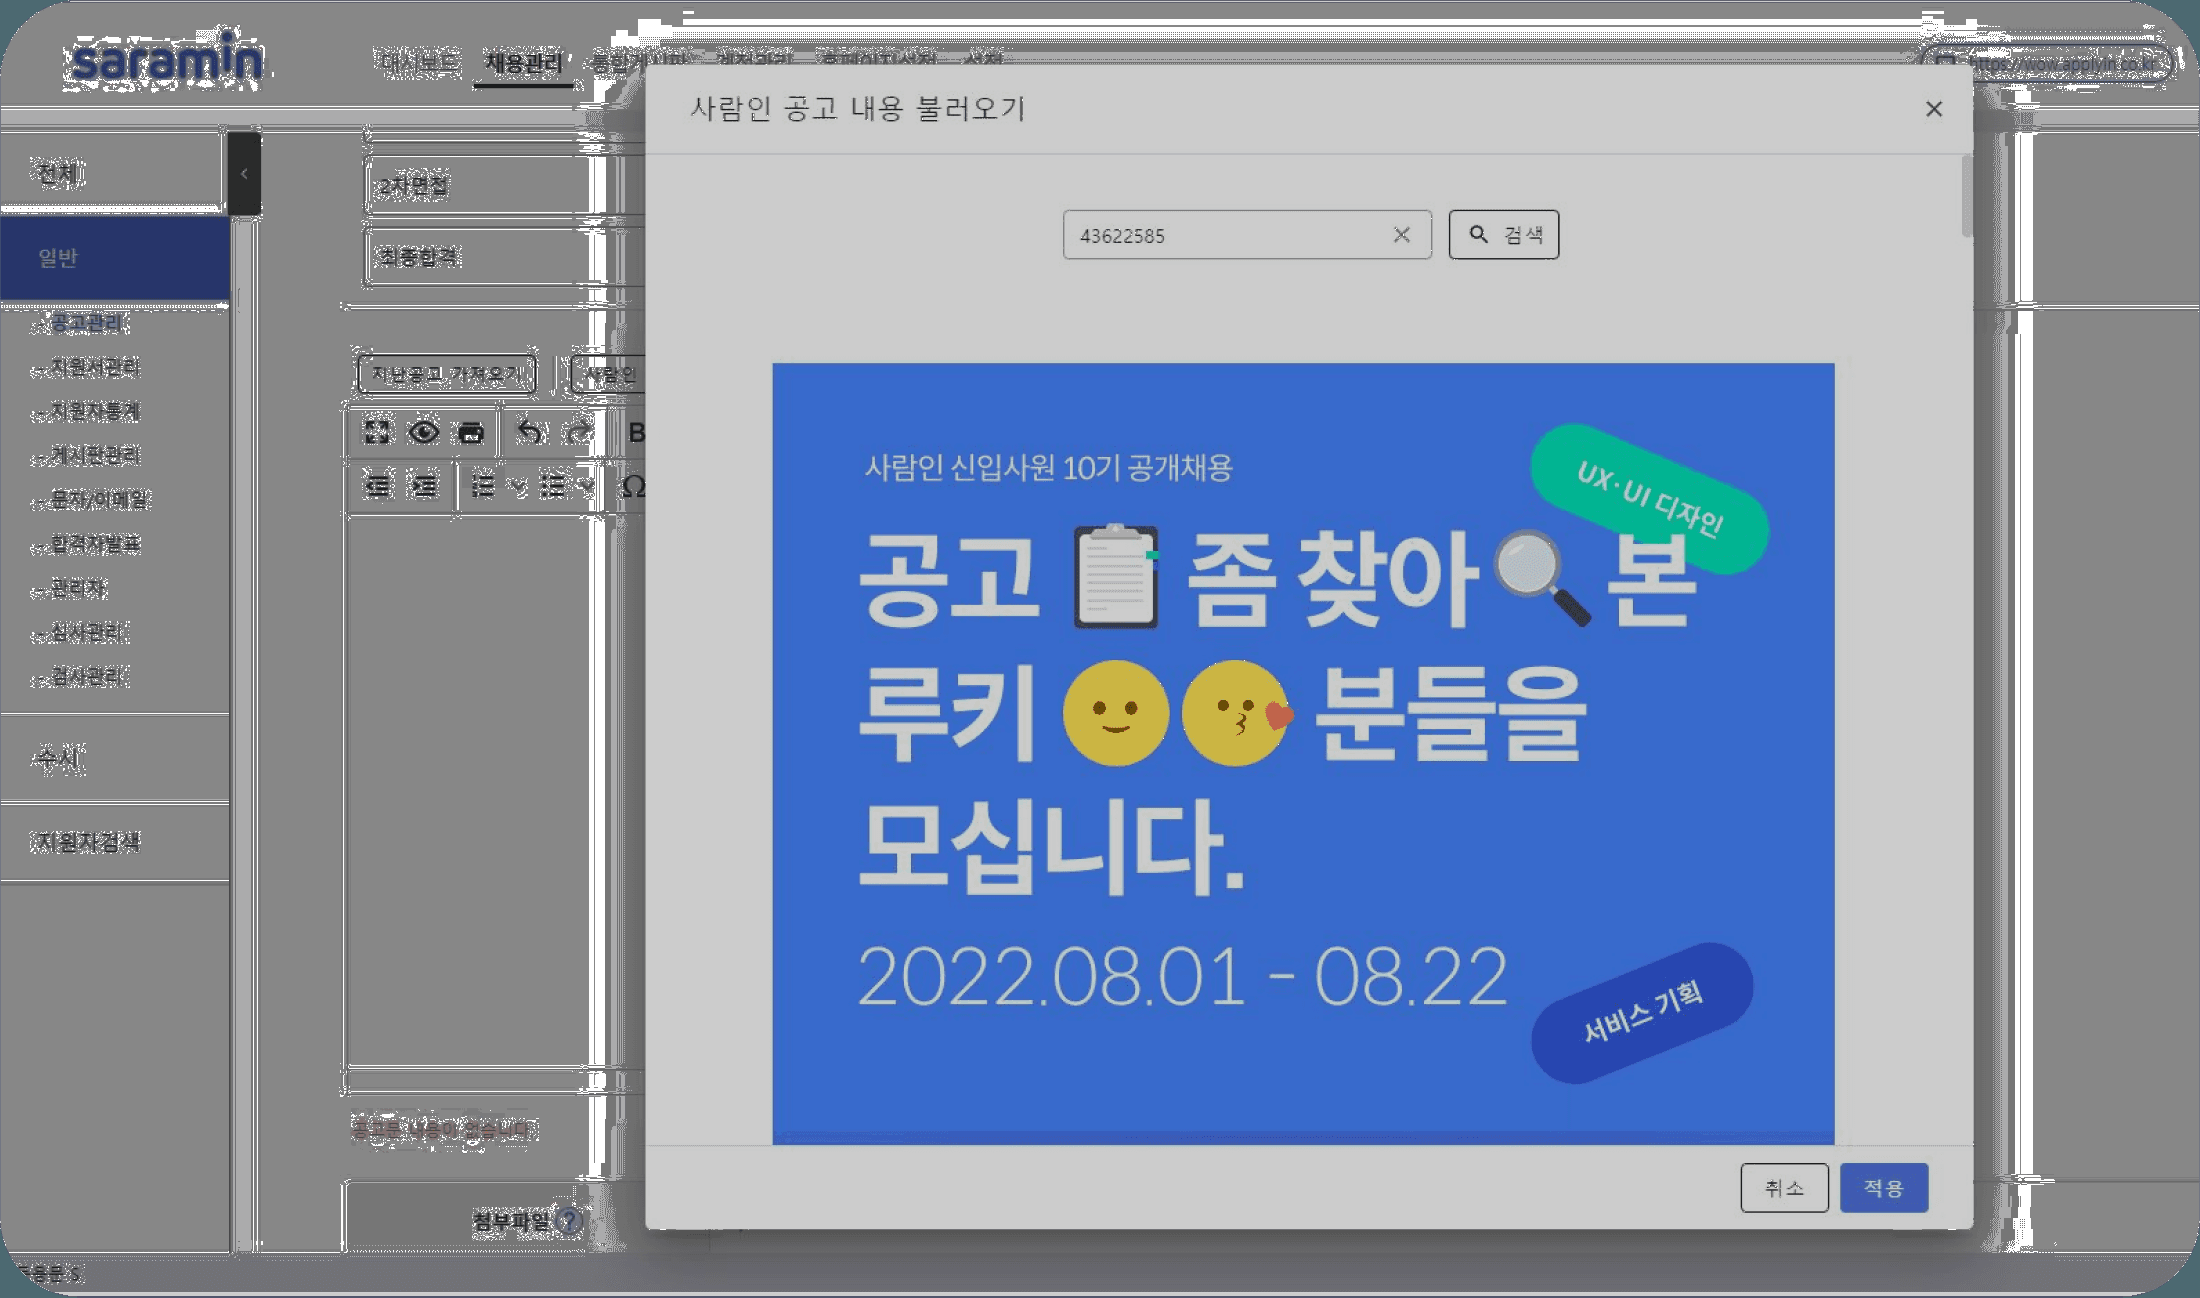Open 합격자발표 in the sidebar
The width and height of the screenshot is (2200, 1298).
click(x=96, y=544)
